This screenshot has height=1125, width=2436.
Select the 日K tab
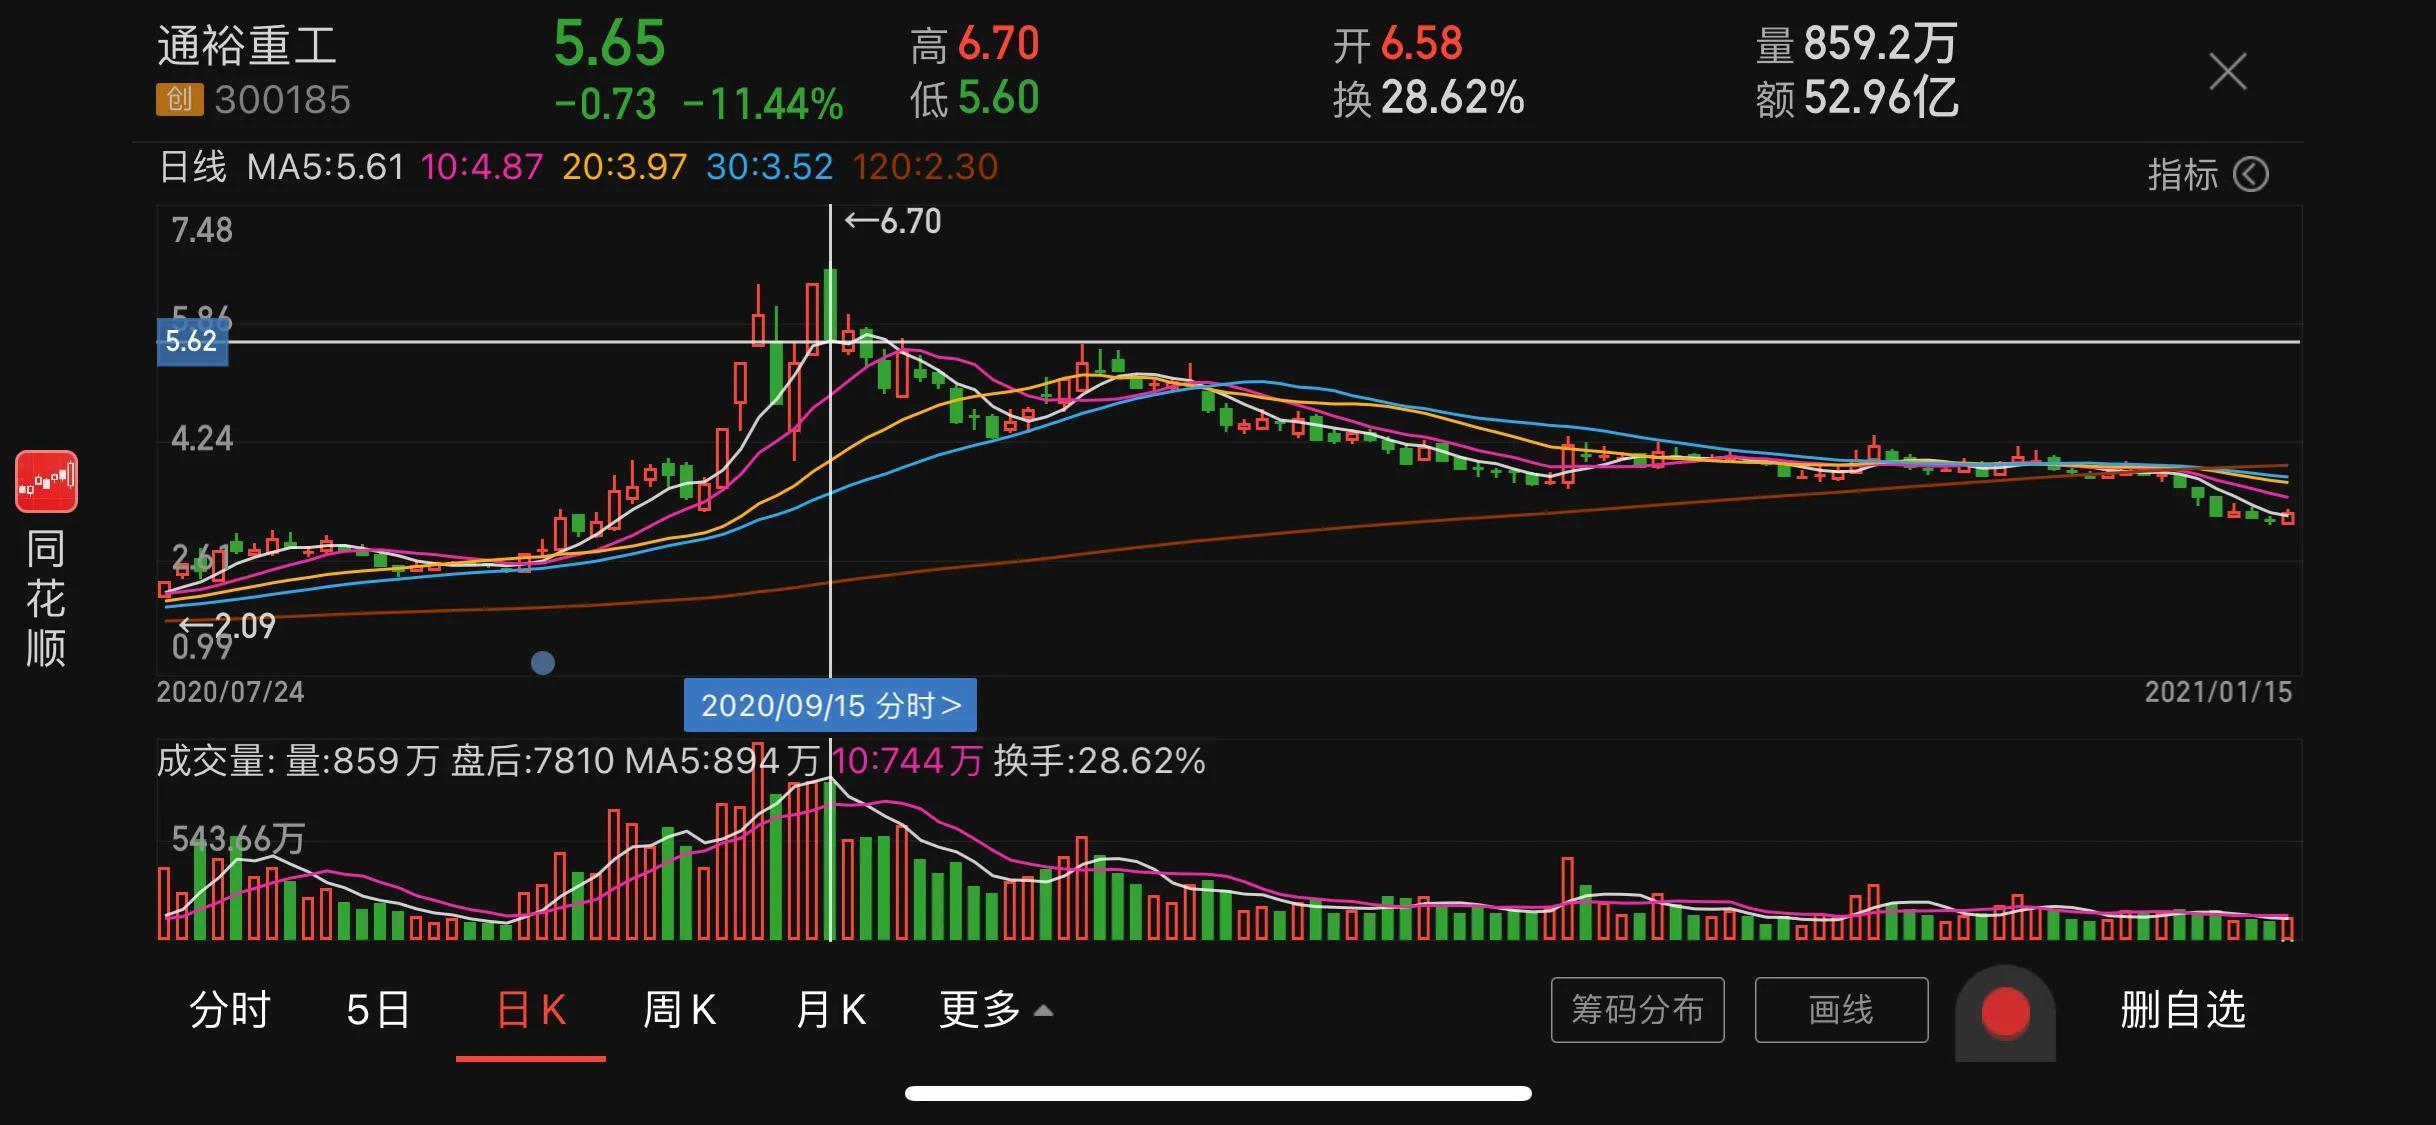[x=531, y=1010]
